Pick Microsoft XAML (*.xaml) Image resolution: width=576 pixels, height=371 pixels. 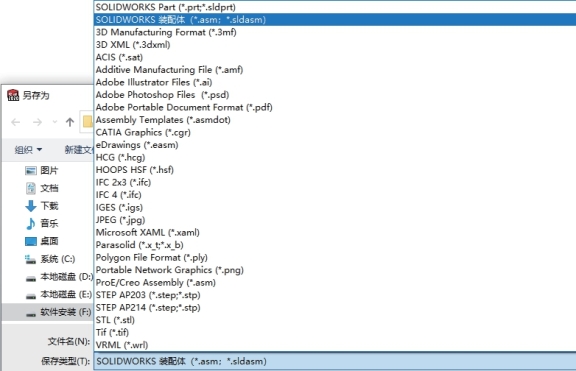click(335, 232)
